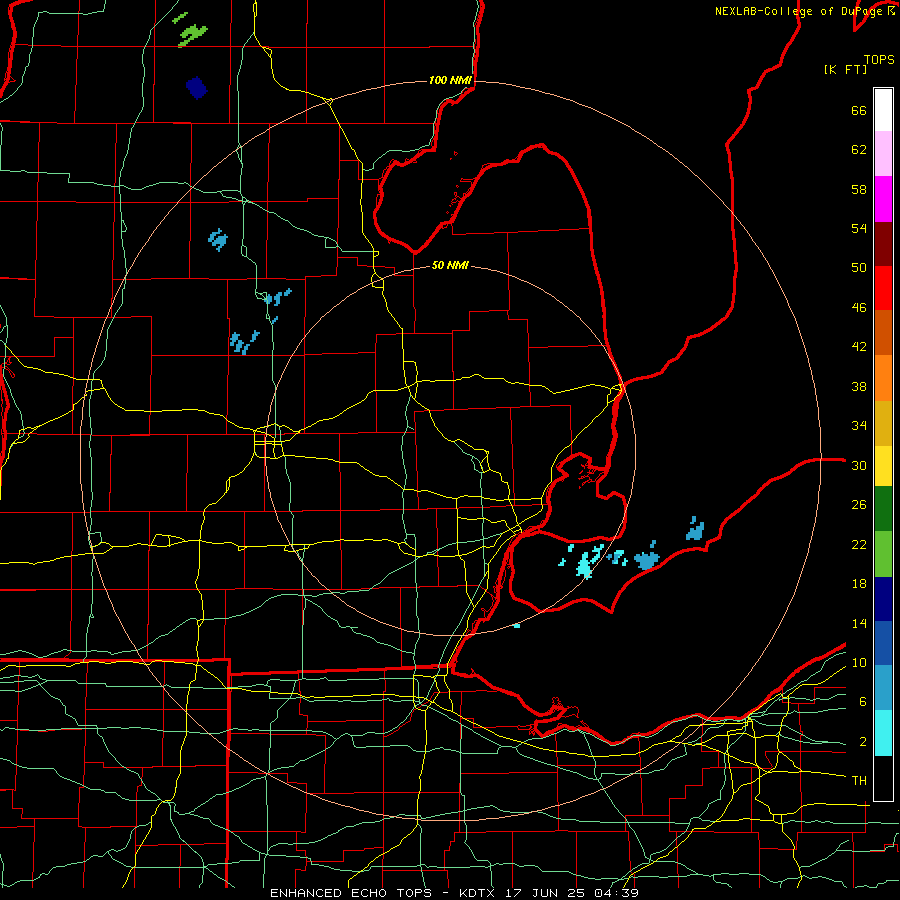Click the "14" legend value
Viewport: 900px width, 900px height.
859,623
